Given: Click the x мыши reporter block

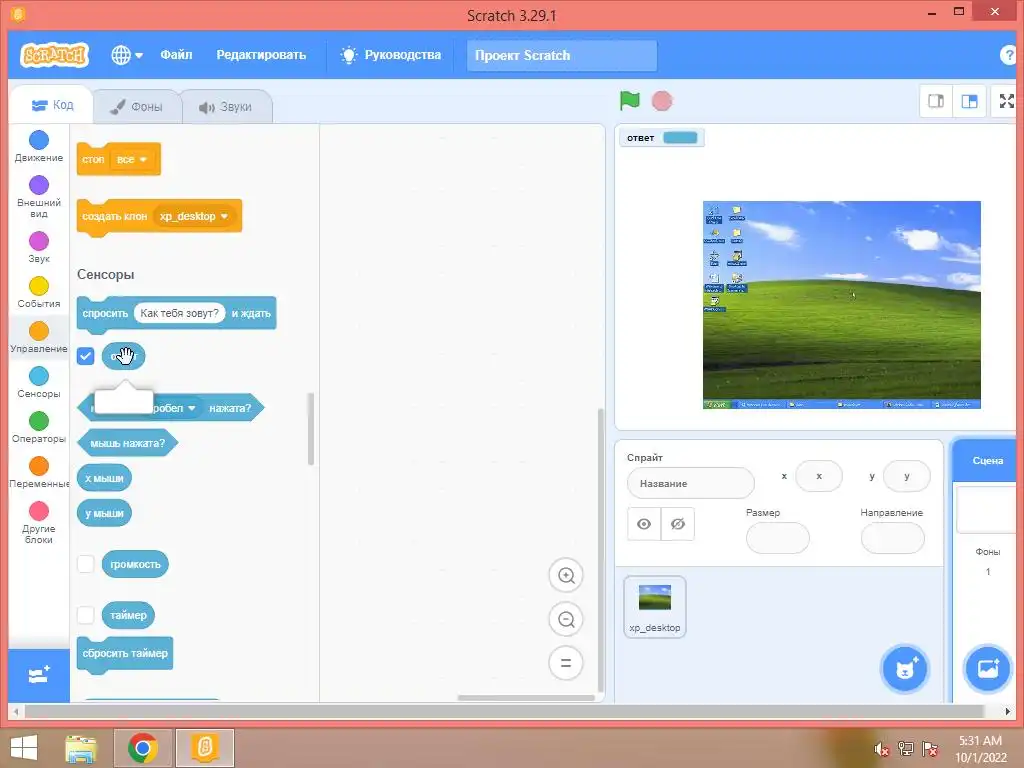Looking at the screenshot, I should click(104, 479).
